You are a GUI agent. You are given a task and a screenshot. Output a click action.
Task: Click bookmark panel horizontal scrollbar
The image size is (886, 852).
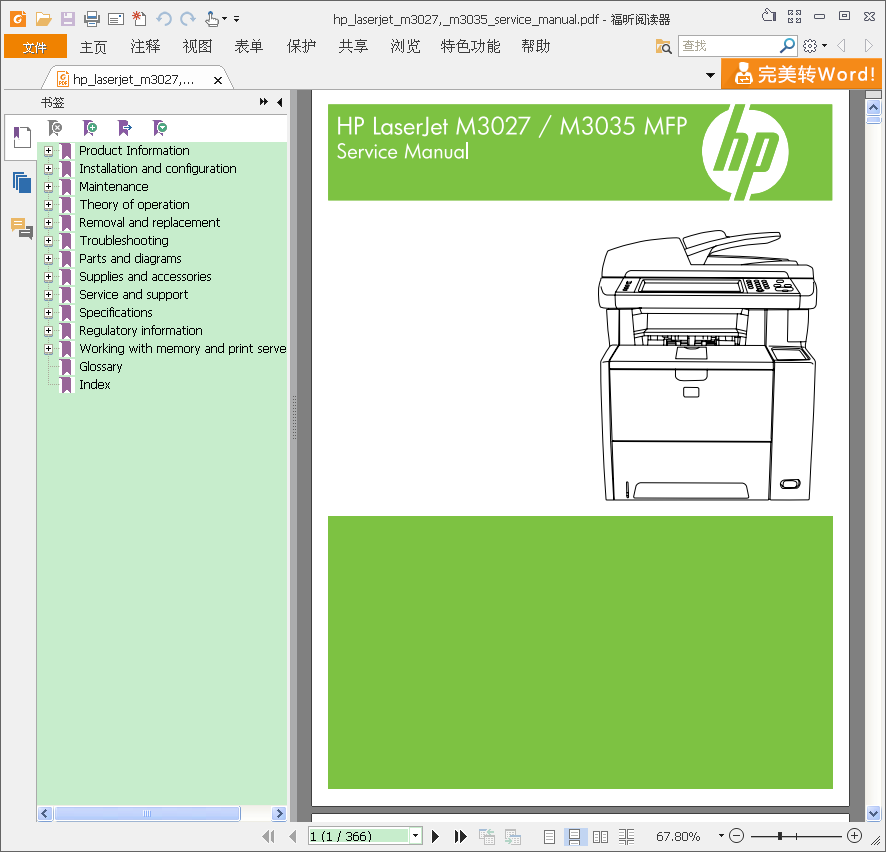tap(147, 814)
